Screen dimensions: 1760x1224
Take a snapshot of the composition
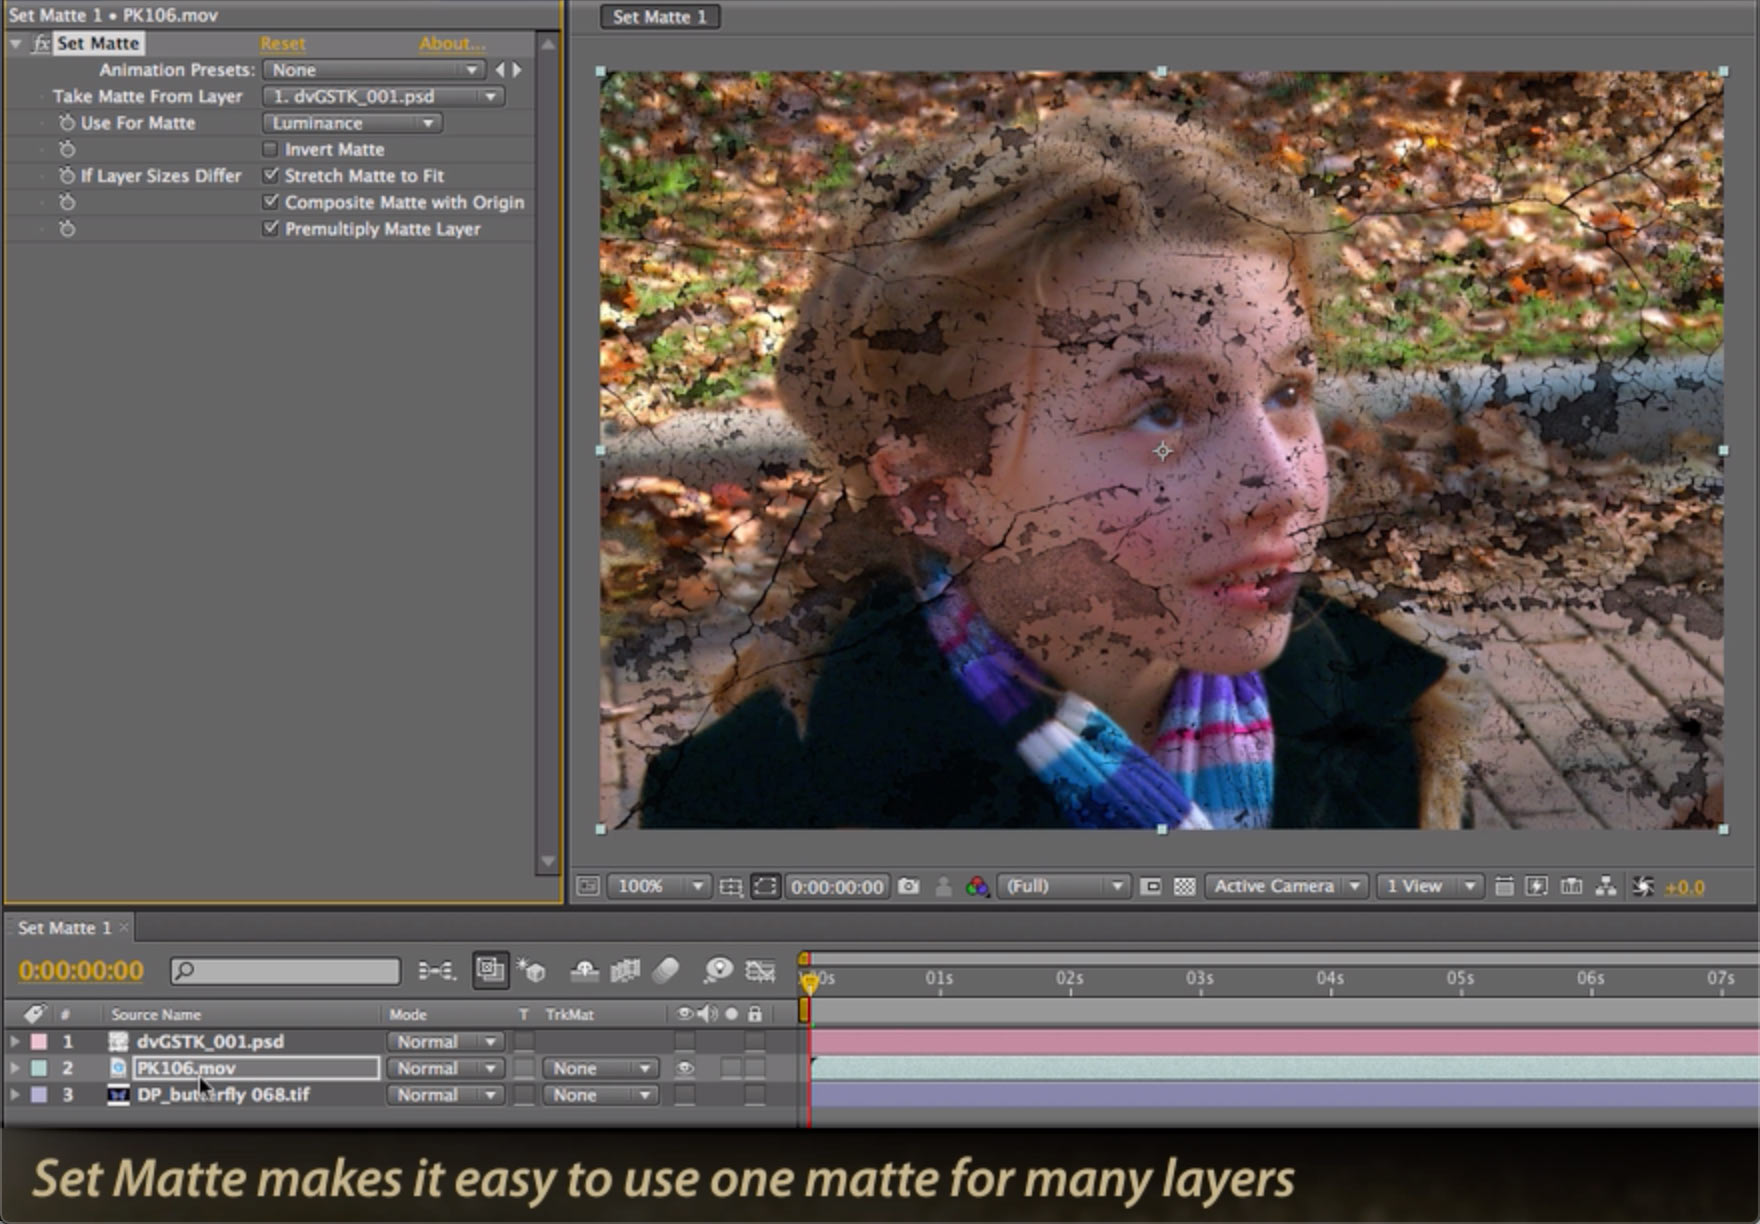tap(906, 886)
